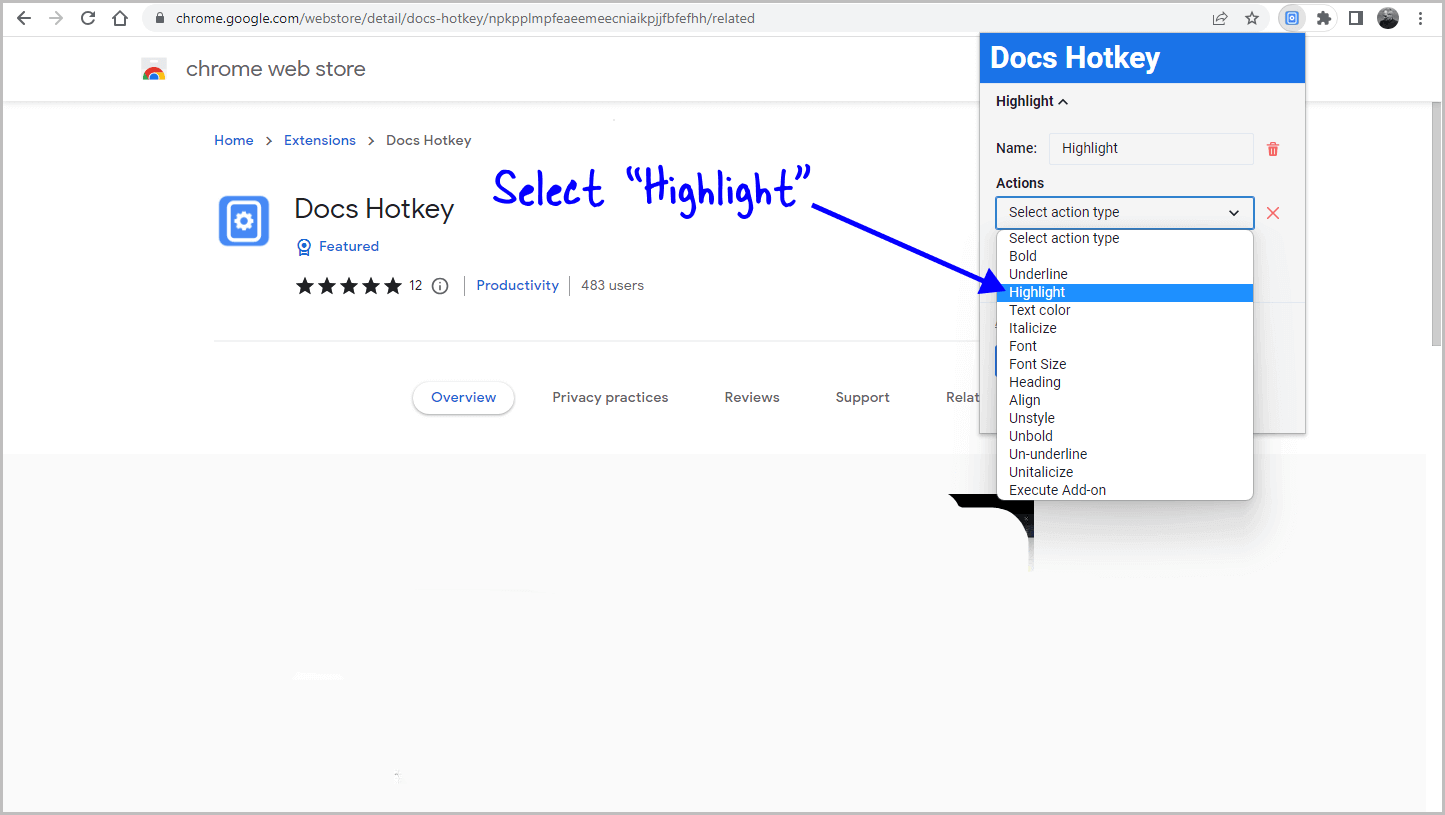Image resolution: width=1445 pixels, height=815 pixels.
Task: Open the Chrome three-dot menu
Action: pyautogui.click(x=1421, y=18)
